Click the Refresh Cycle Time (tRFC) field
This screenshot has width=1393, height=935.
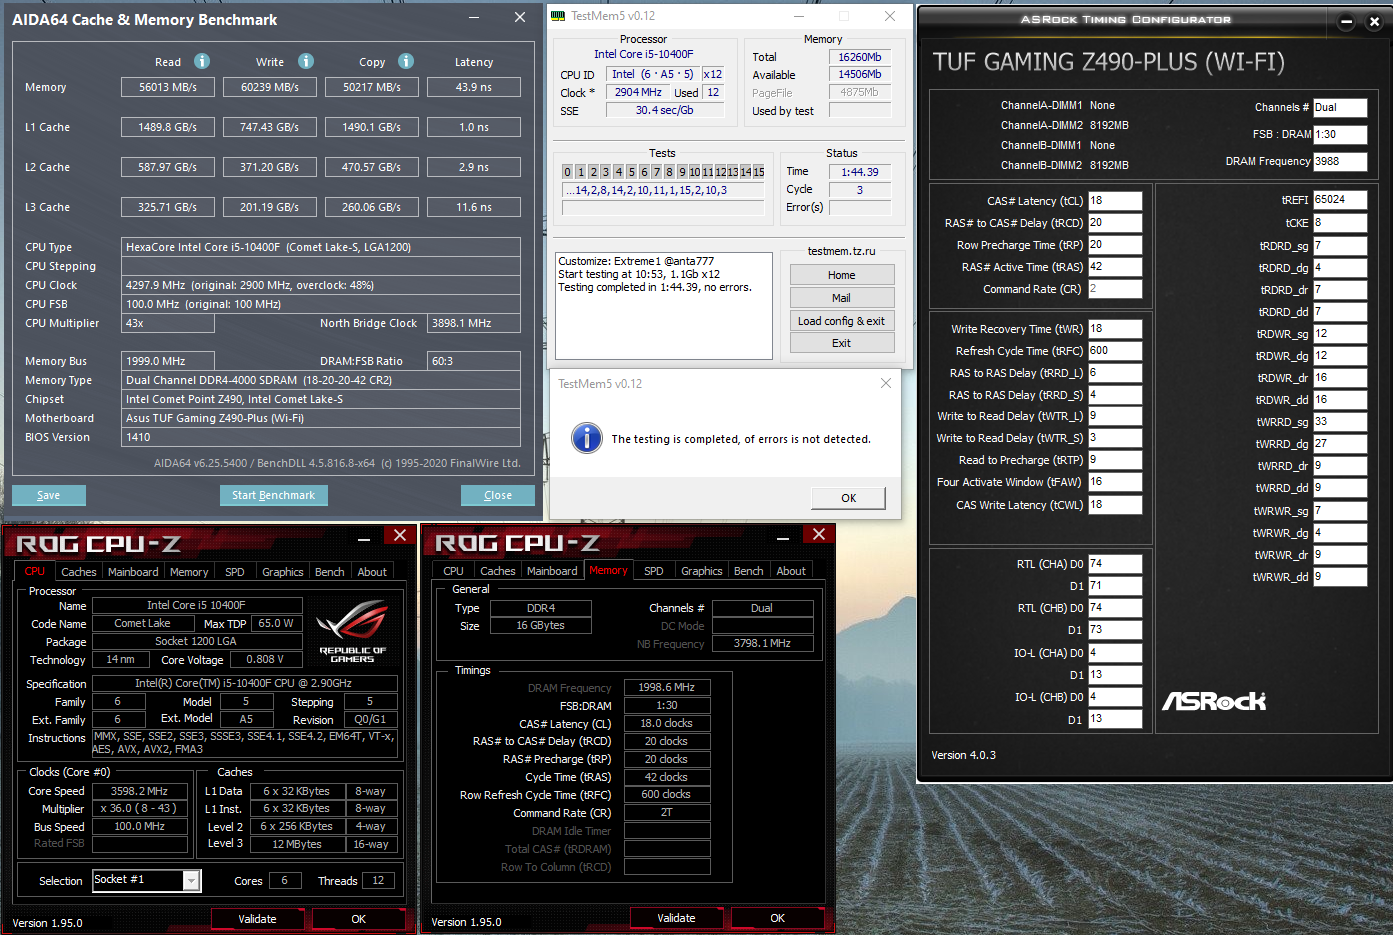point(1114,351)
